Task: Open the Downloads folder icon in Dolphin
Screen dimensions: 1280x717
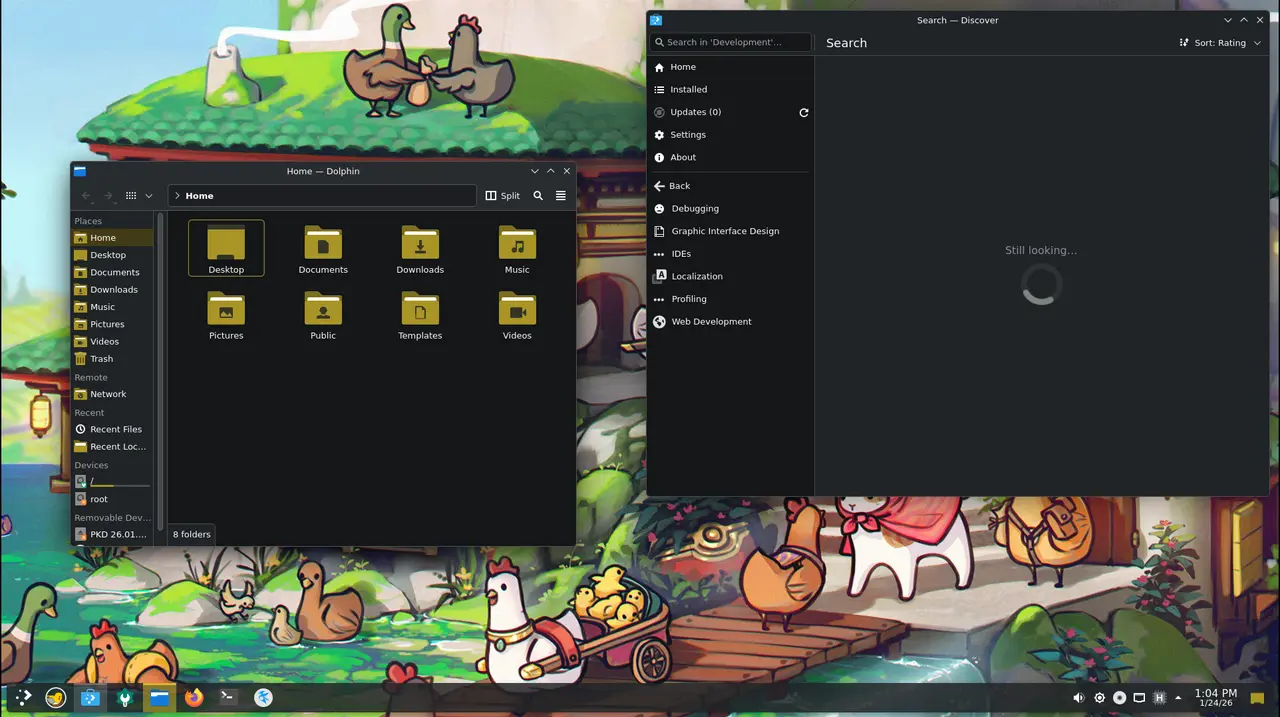Action: click(420, 249)
